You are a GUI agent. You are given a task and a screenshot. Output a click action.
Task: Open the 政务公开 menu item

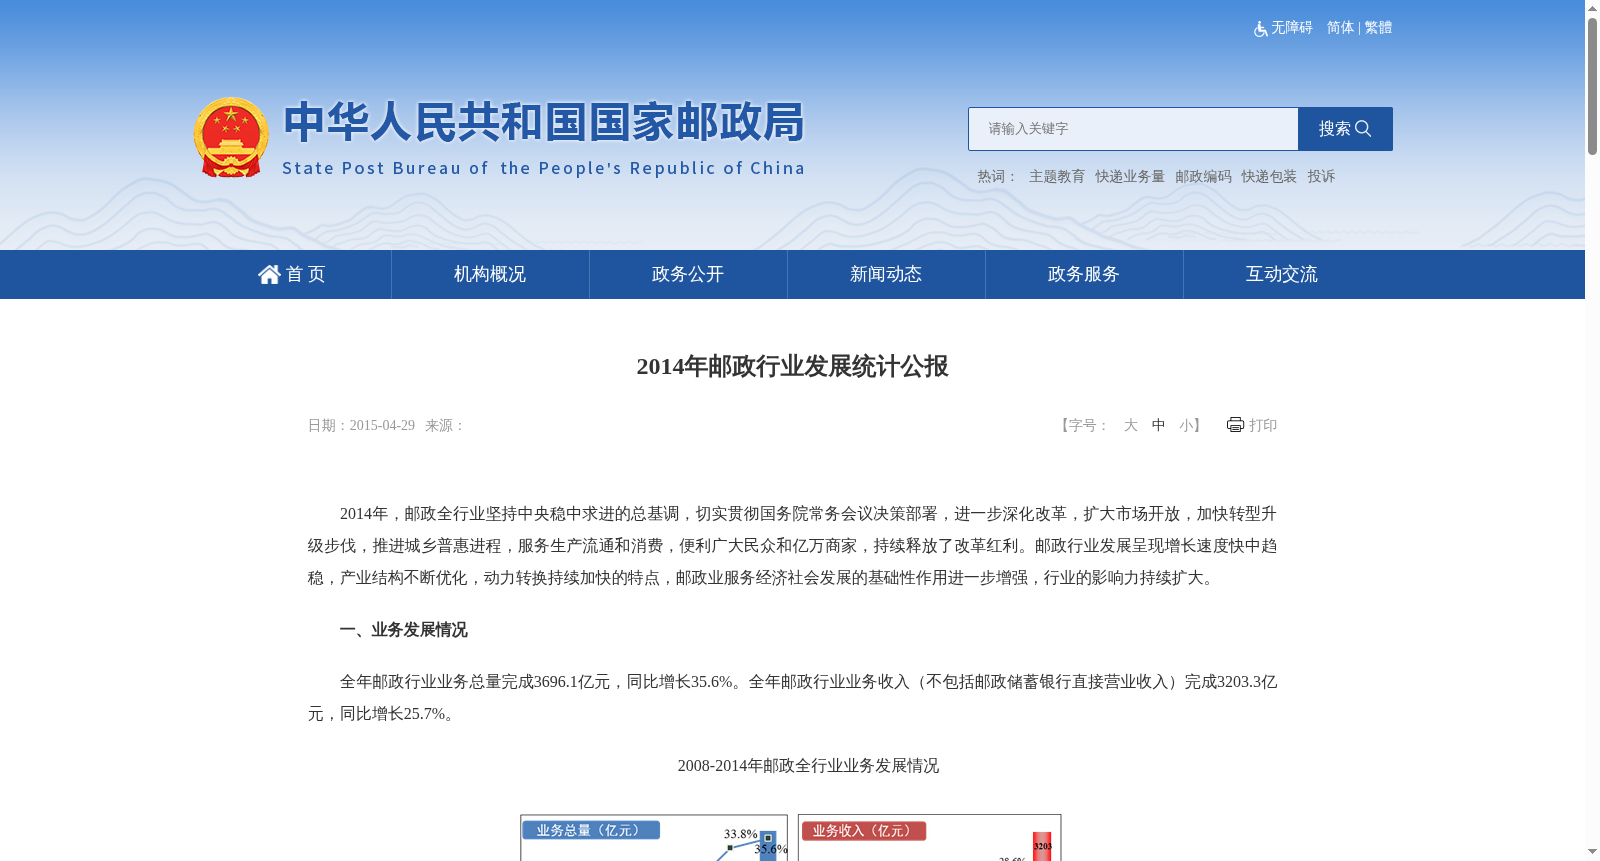[688, 274]
